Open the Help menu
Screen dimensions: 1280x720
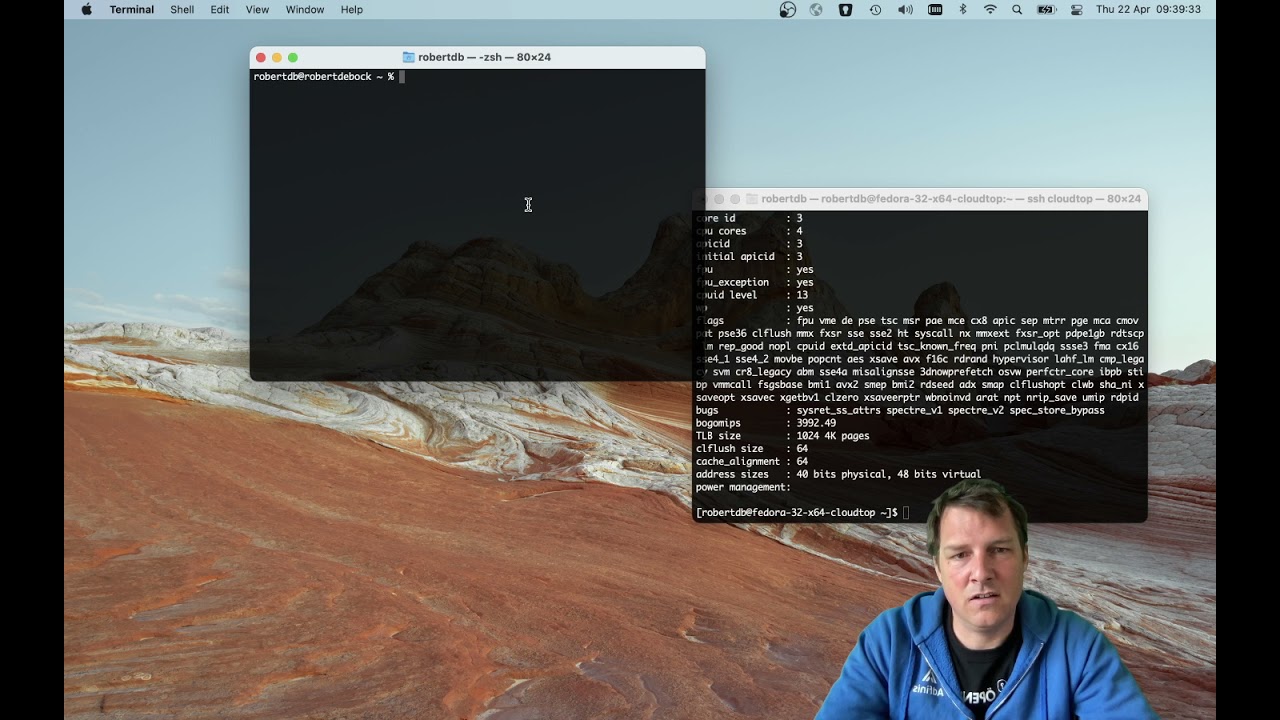pyautogui.click(x=352, y=9)
